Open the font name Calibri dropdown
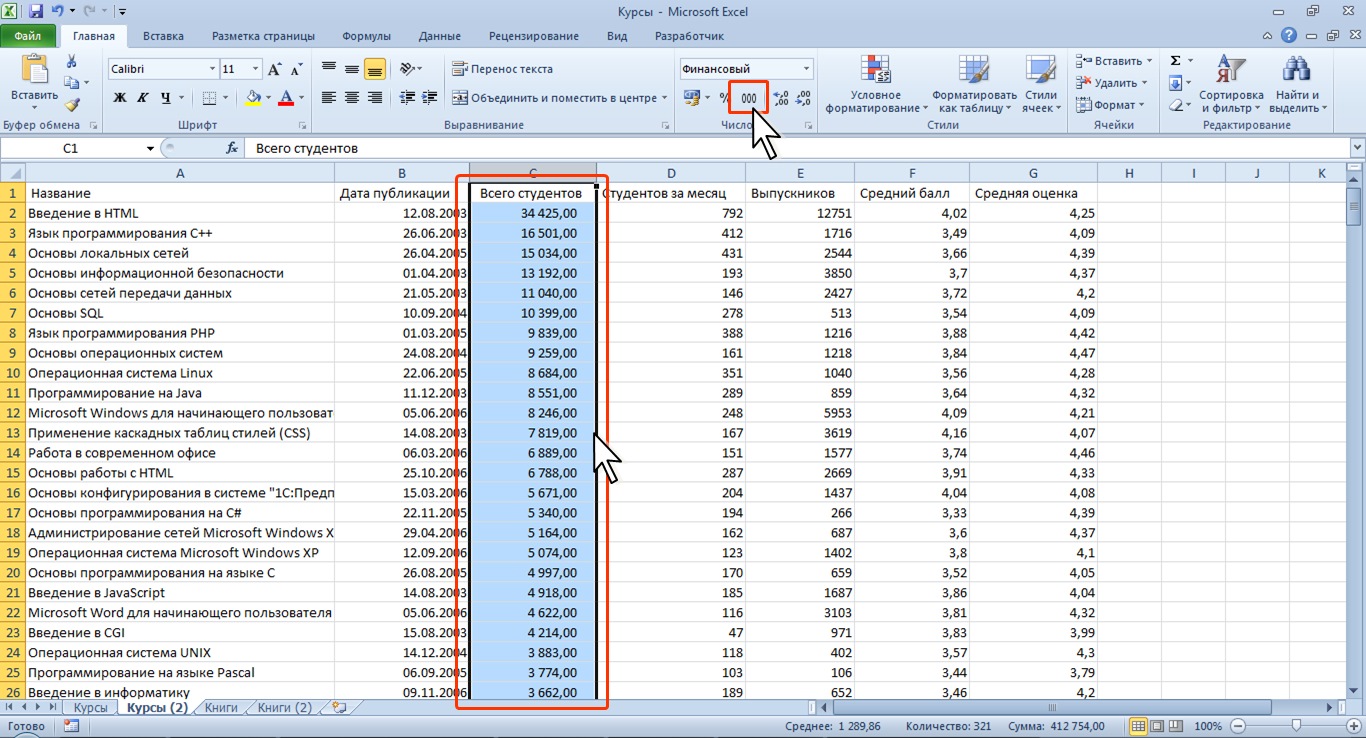 point(212,69)
